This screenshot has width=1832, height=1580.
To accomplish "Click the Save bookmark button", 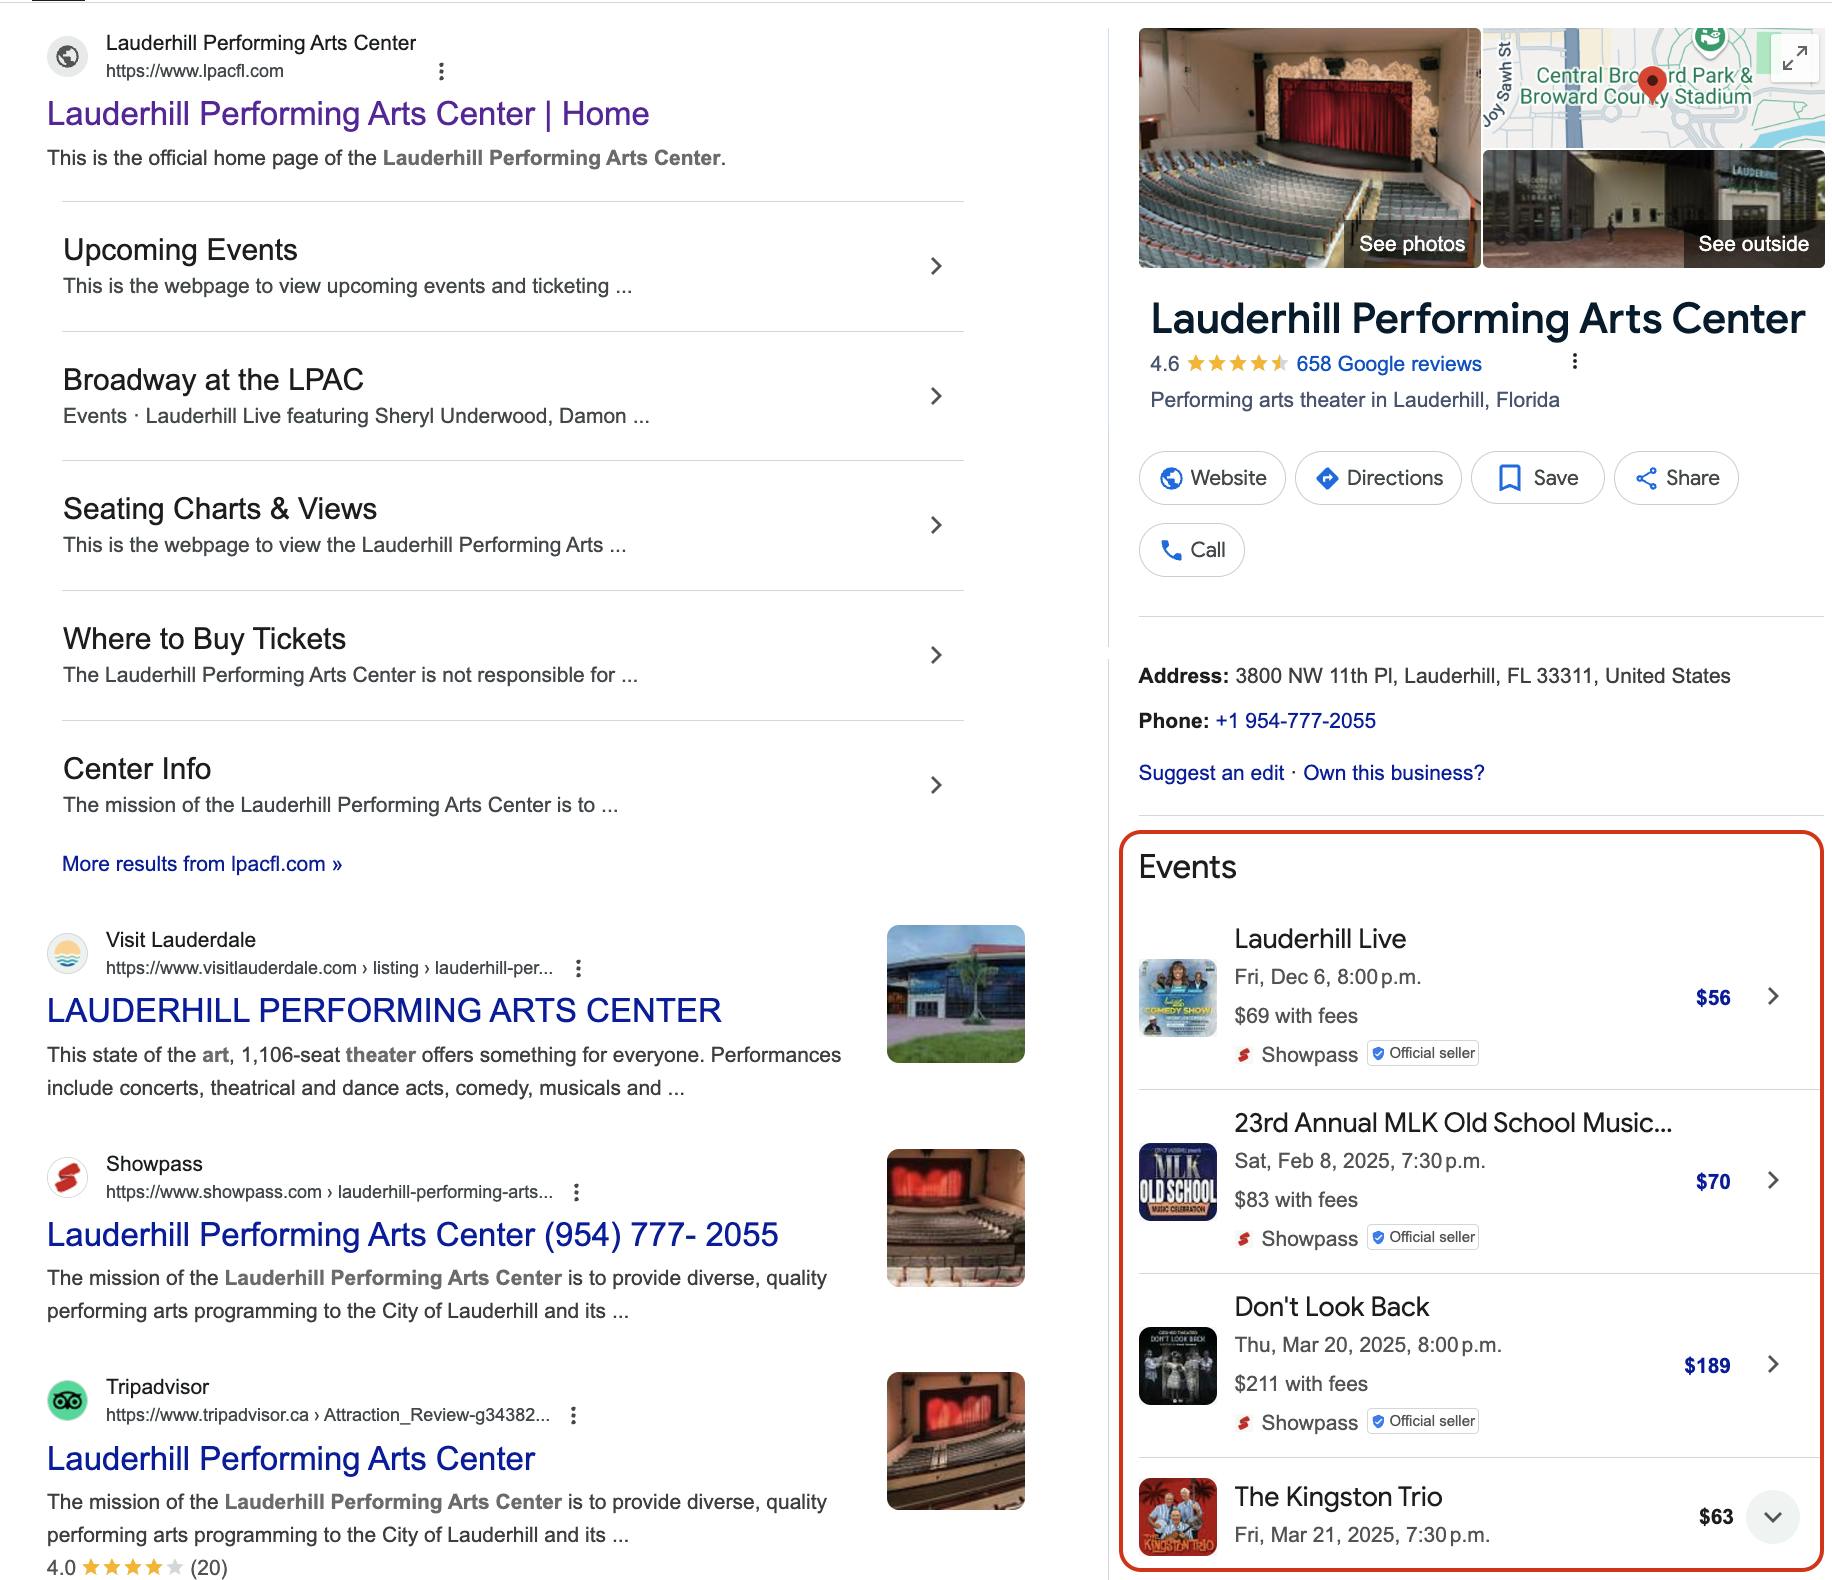I will click(1538, 478).
